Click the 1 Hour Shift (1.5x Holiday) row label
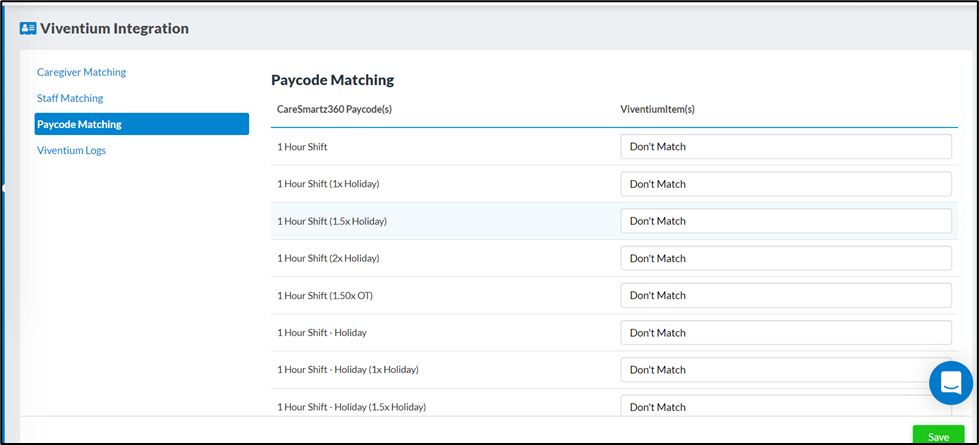 [x=331, y=221]
